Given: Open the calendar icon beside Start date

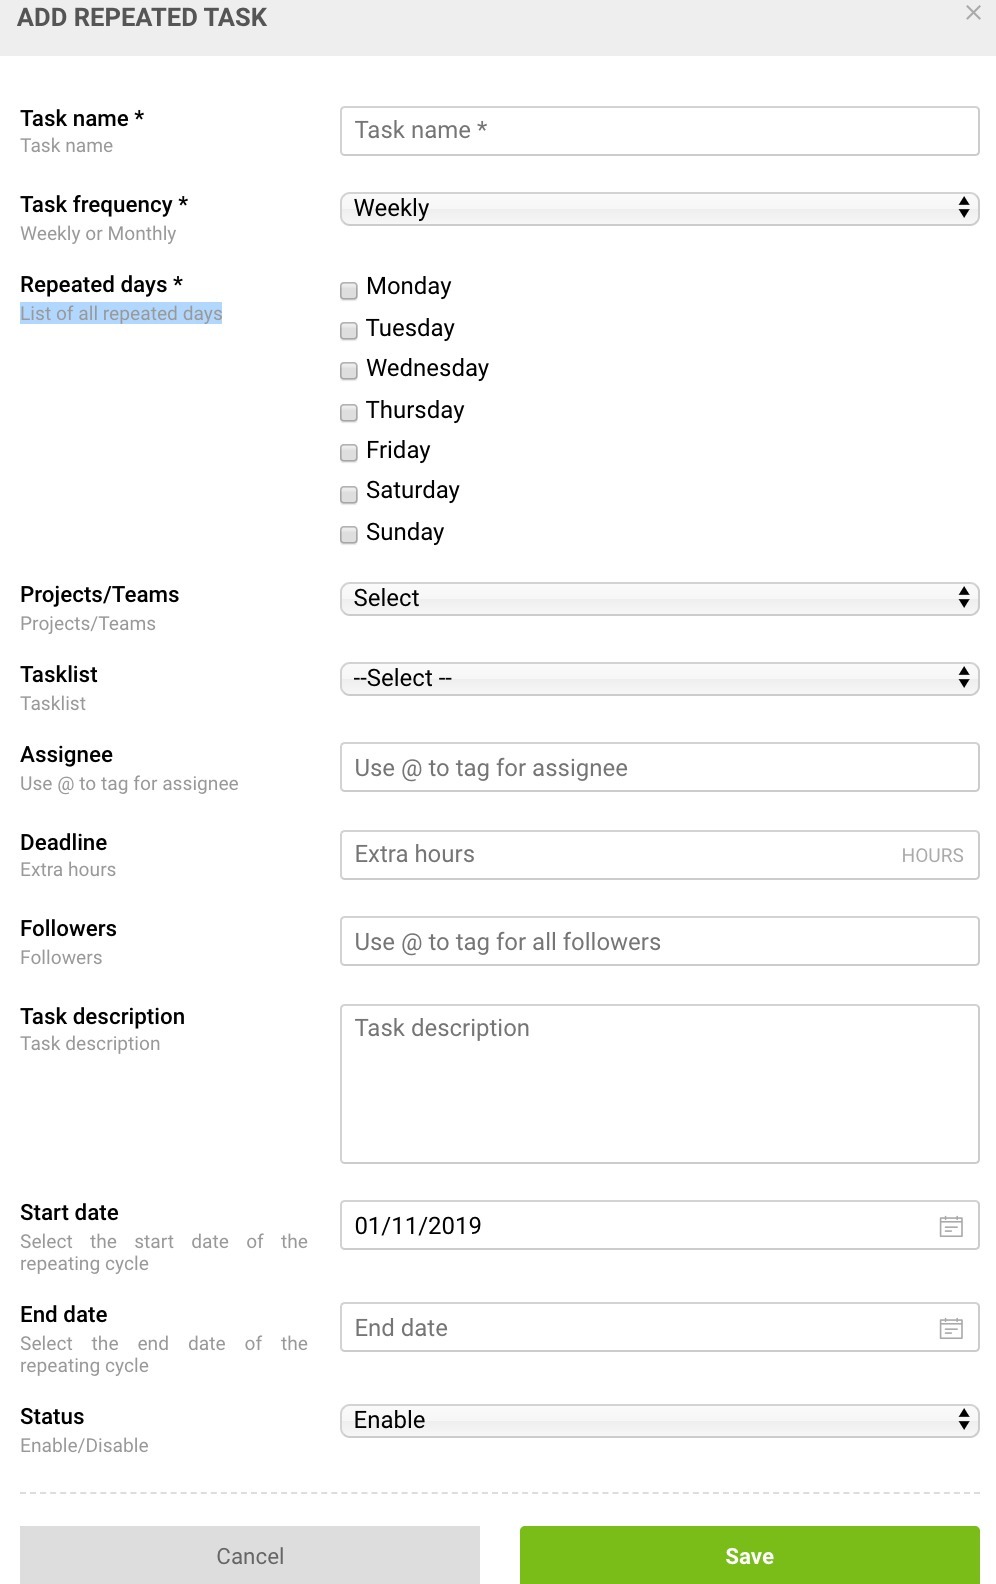Looking at the screenshot, I should 950,1225.
